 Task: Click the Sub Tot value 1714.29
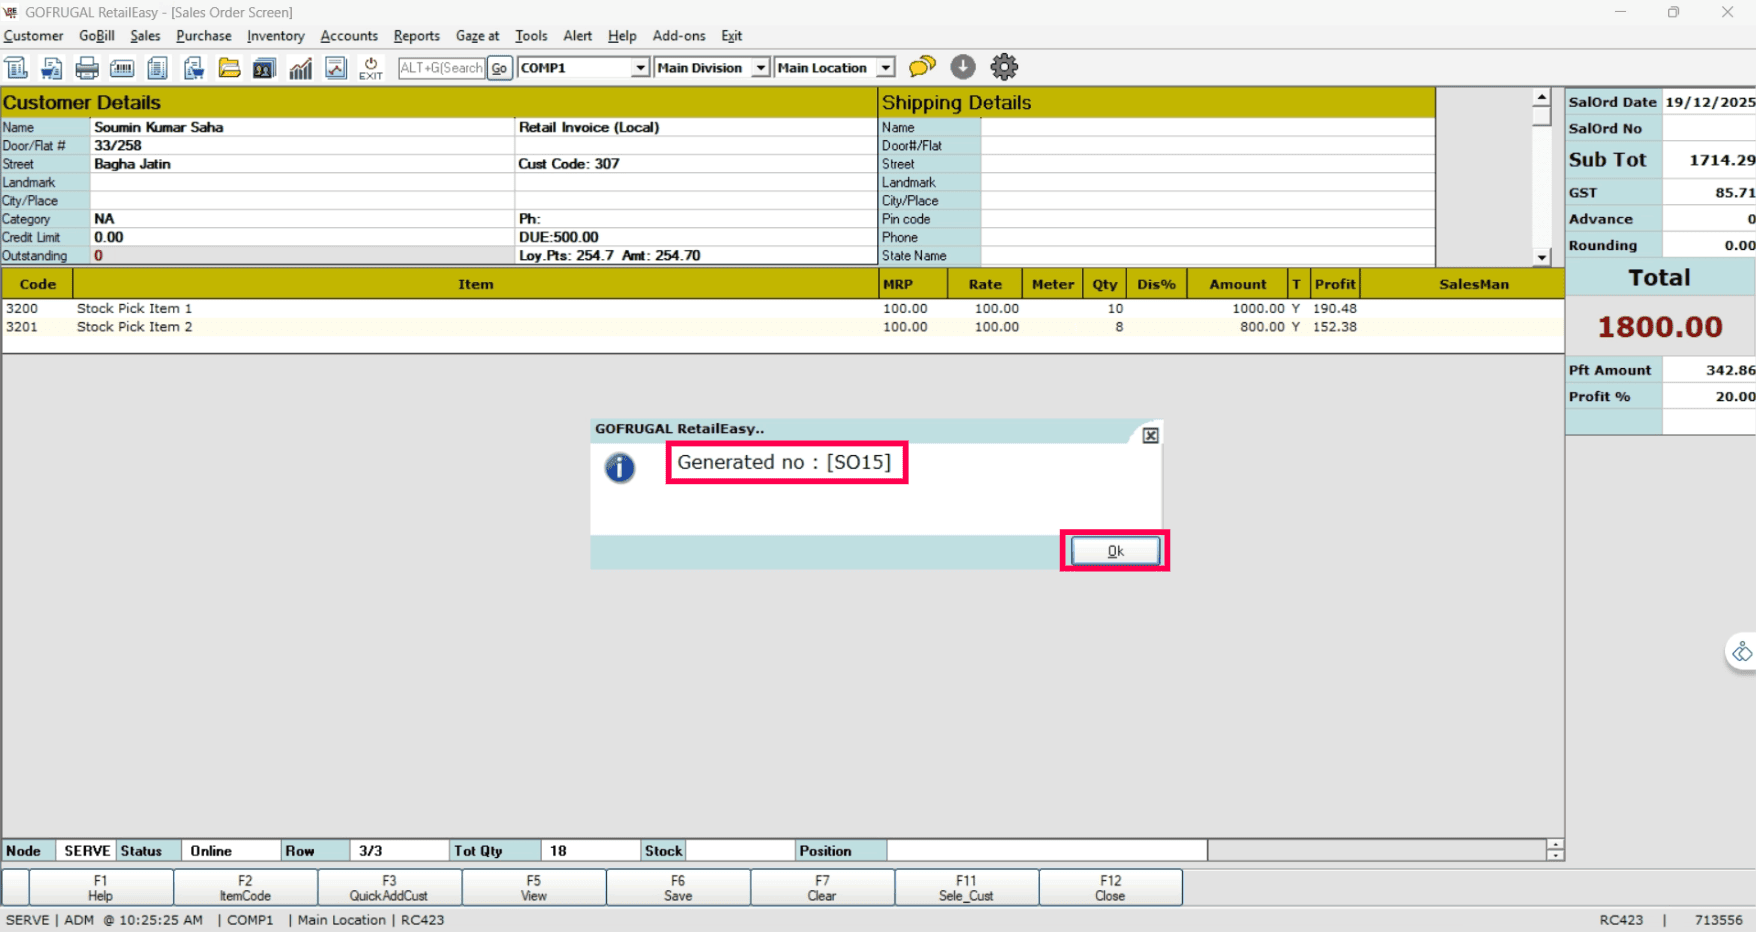1722,160
